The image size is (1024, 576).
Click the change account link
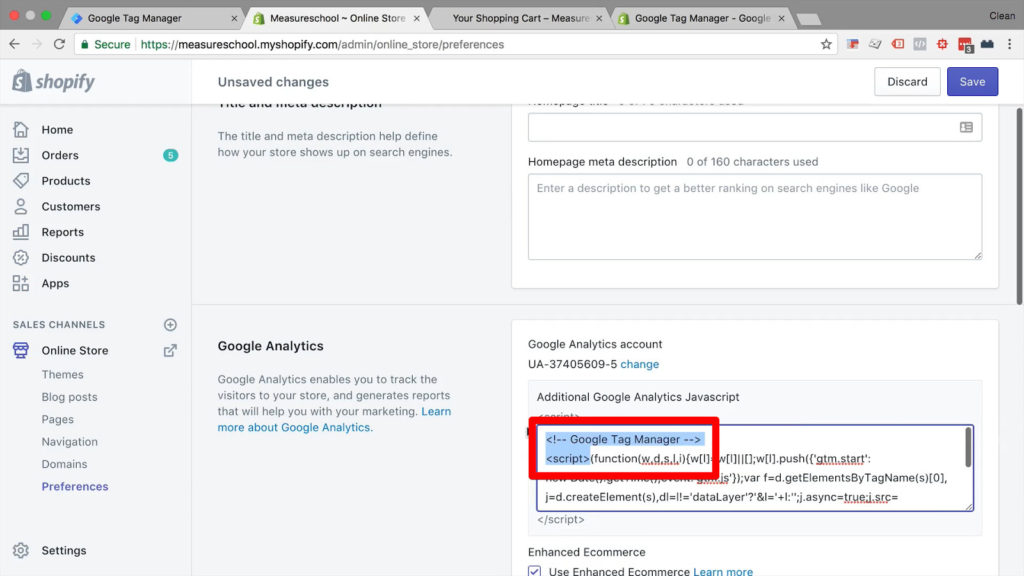(x=640, y=364)
